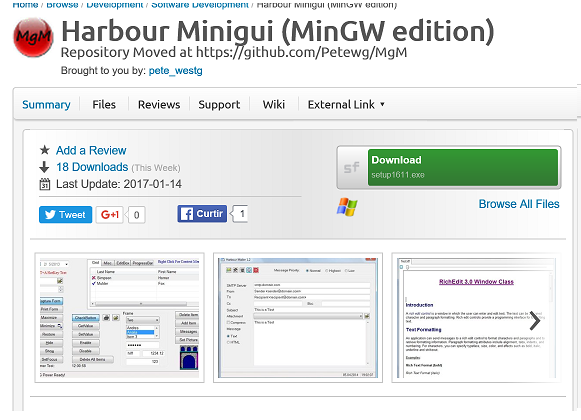This screenshot has width=581, height=420.
Task: Click the download arrow icon beside 18 Downloads
Action: point(44,167)
